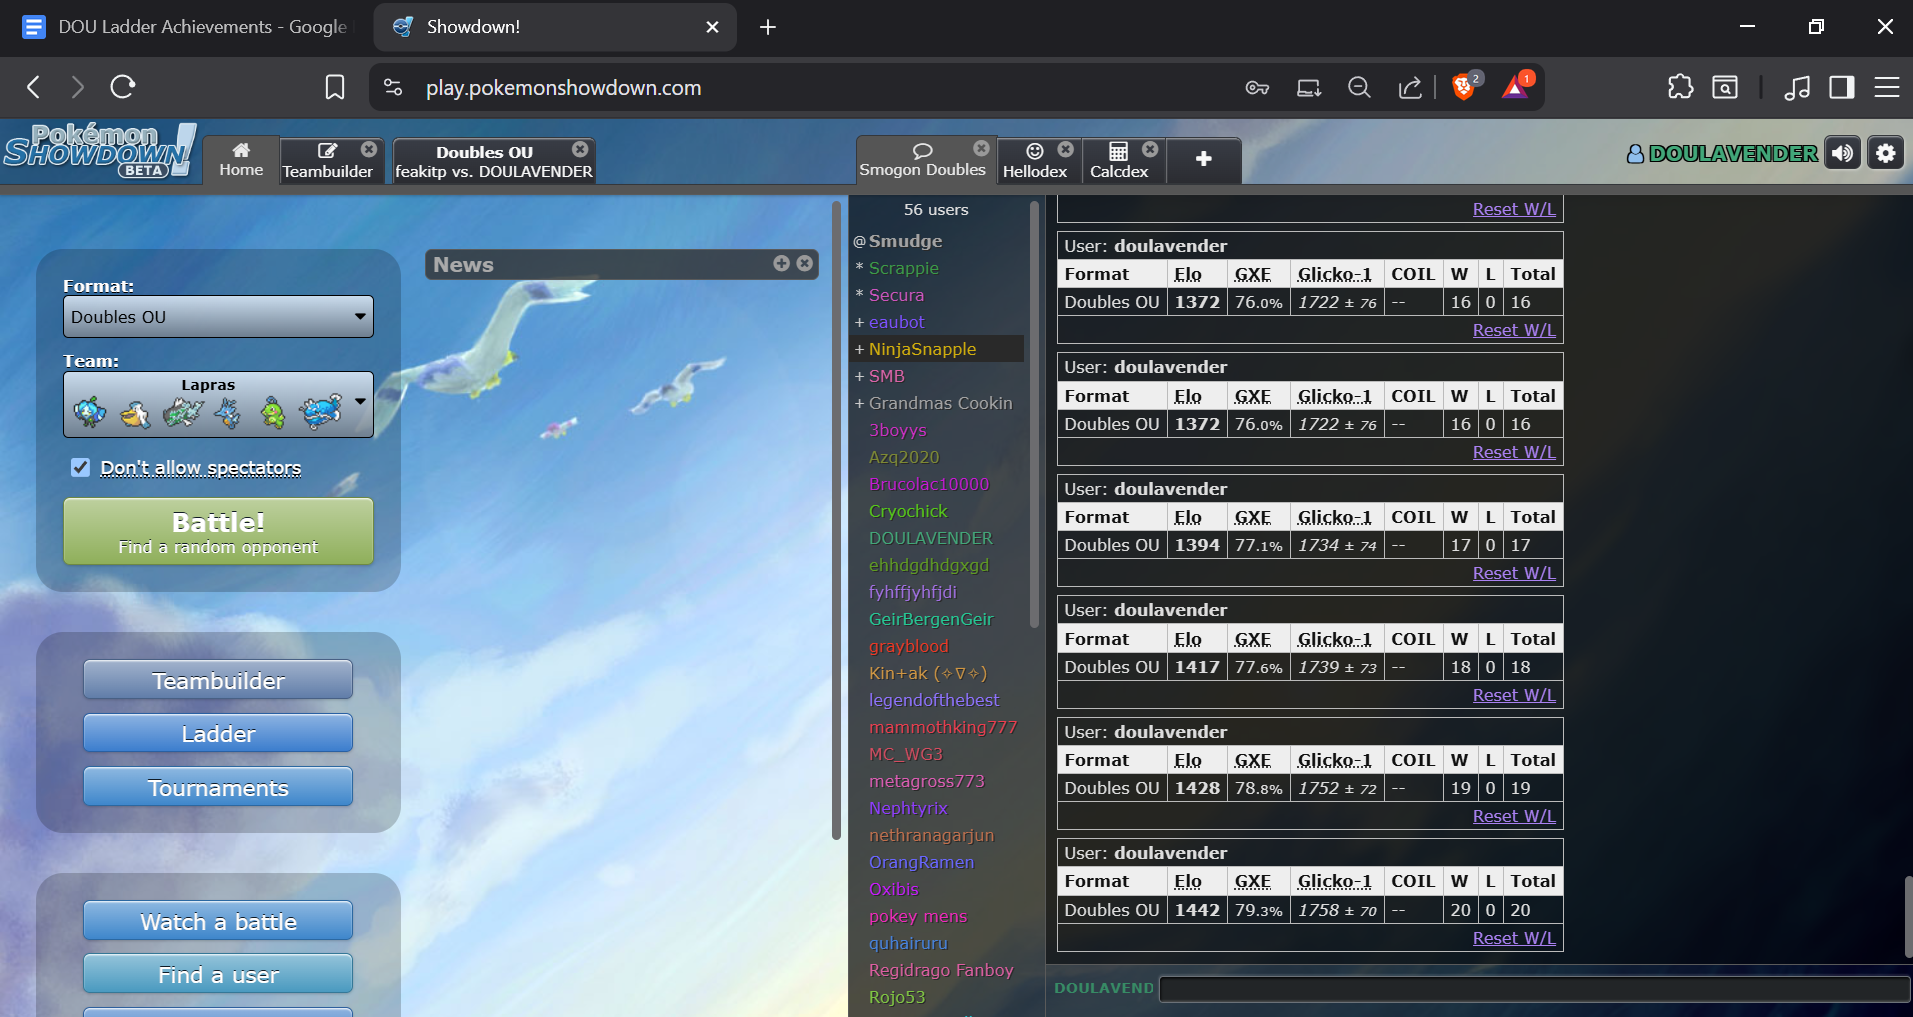Click Reset W/L under the 1442 Elo table
This screenshot has height=1017, width=1913.
[1514, 938]
